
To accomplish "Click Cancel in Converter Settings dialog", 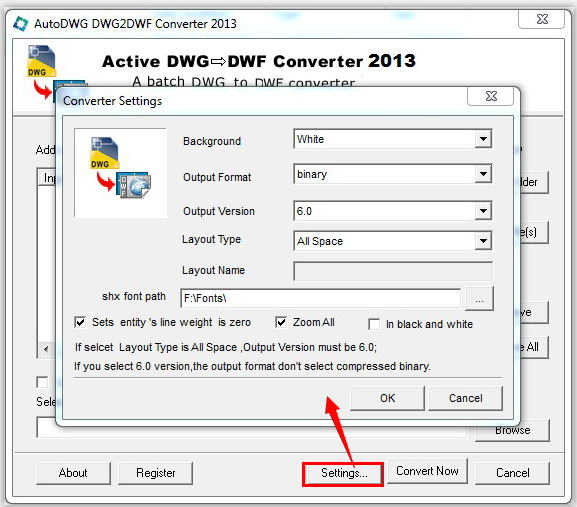I will click(x=466, y=398).
